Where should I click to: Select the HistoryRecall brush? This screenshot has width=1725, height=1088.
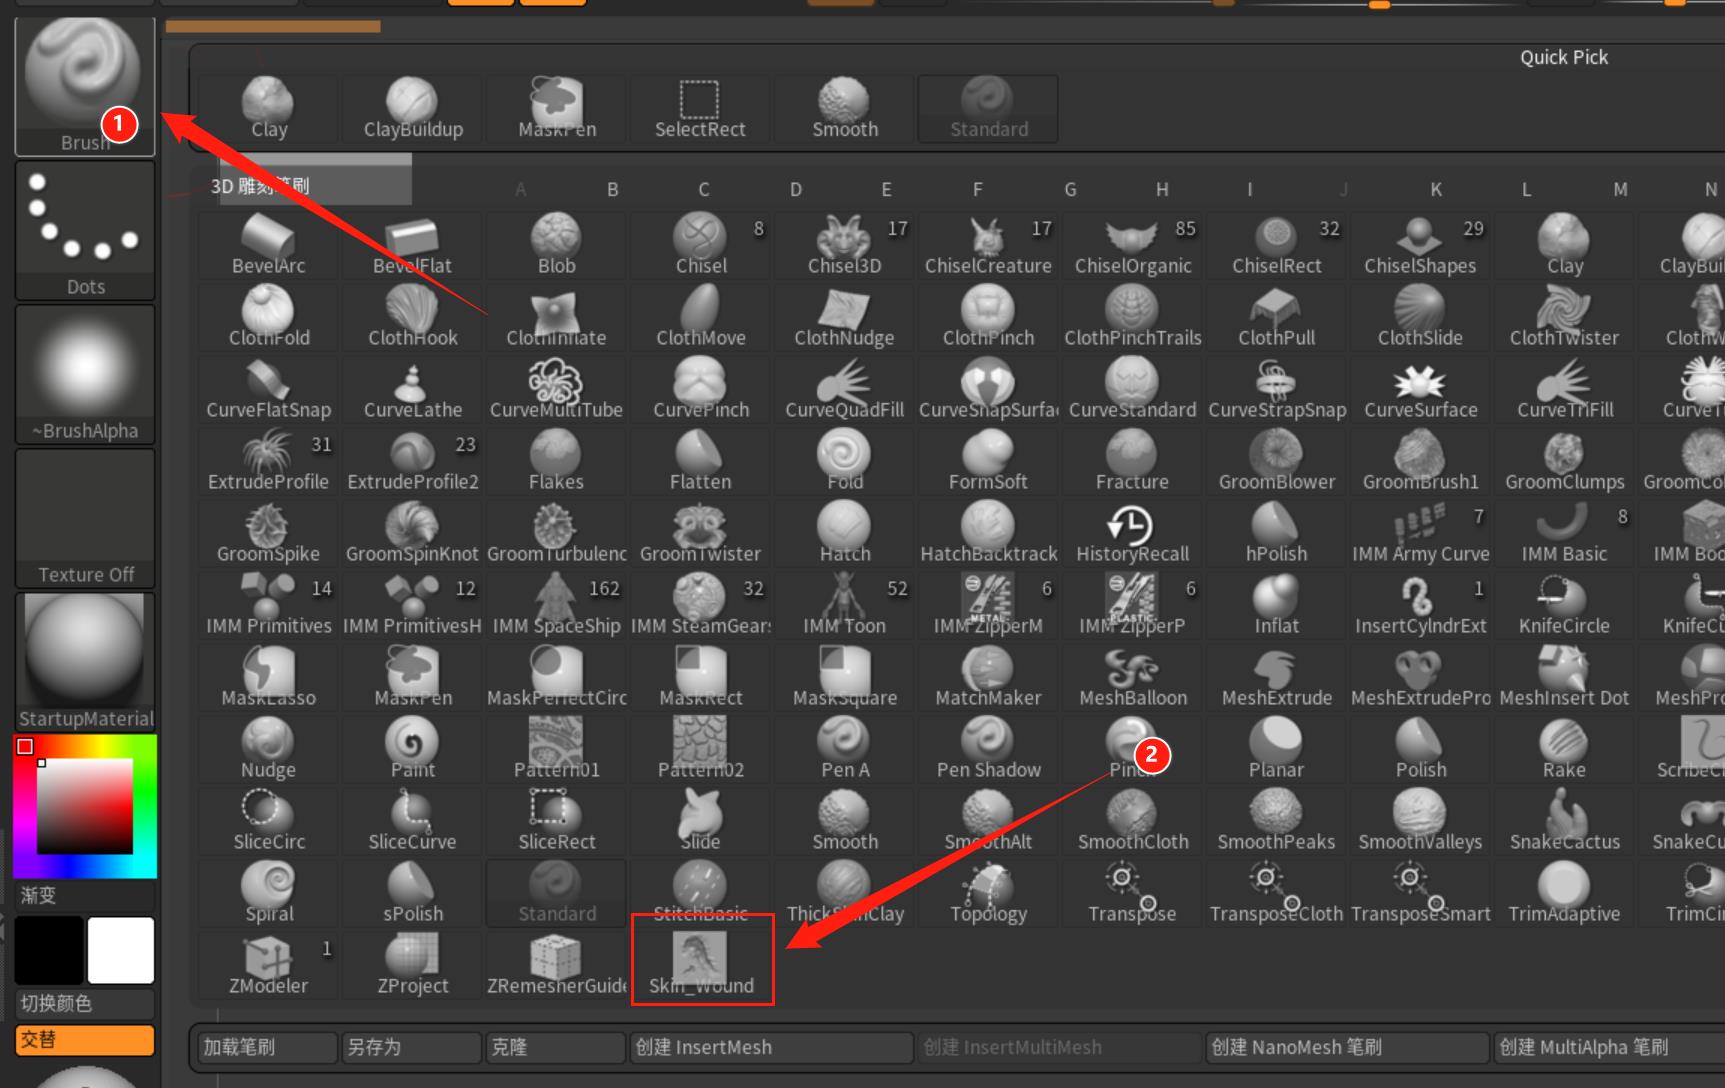1132,533
